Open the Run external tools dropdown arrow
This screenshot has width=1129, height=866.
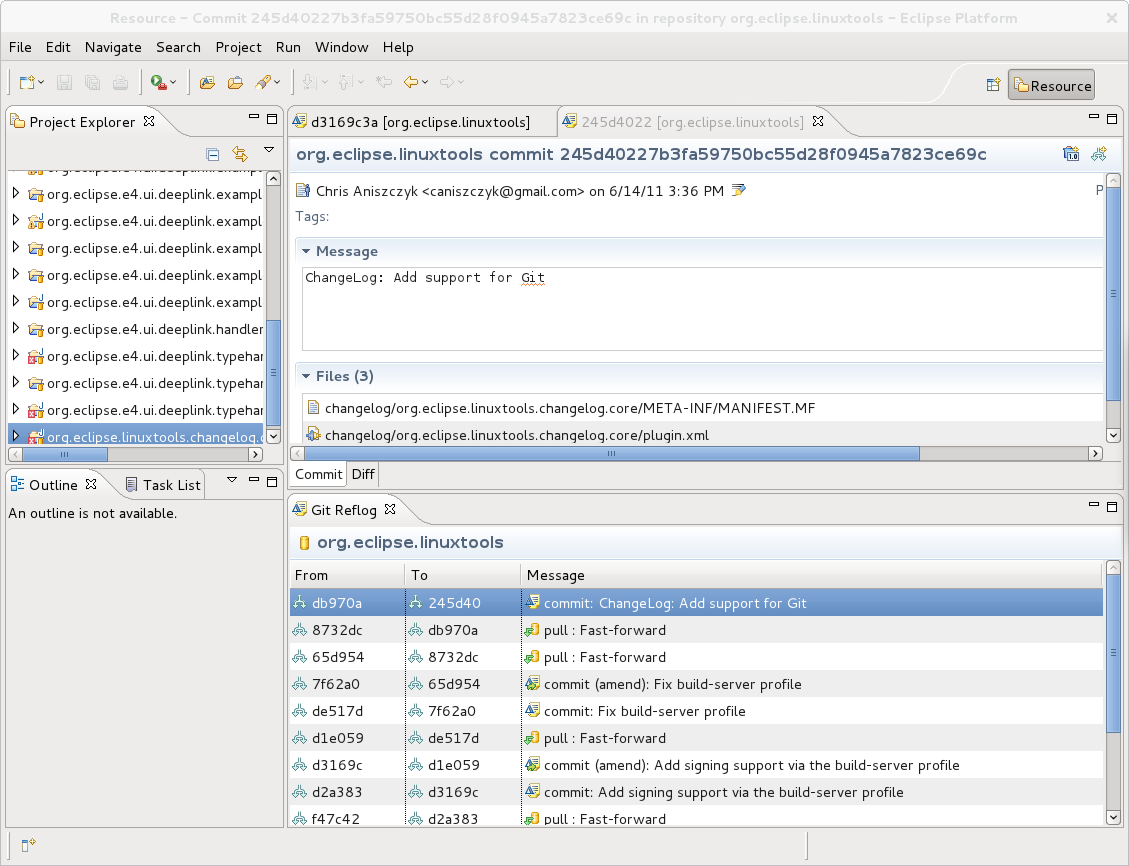coord(173,82)
